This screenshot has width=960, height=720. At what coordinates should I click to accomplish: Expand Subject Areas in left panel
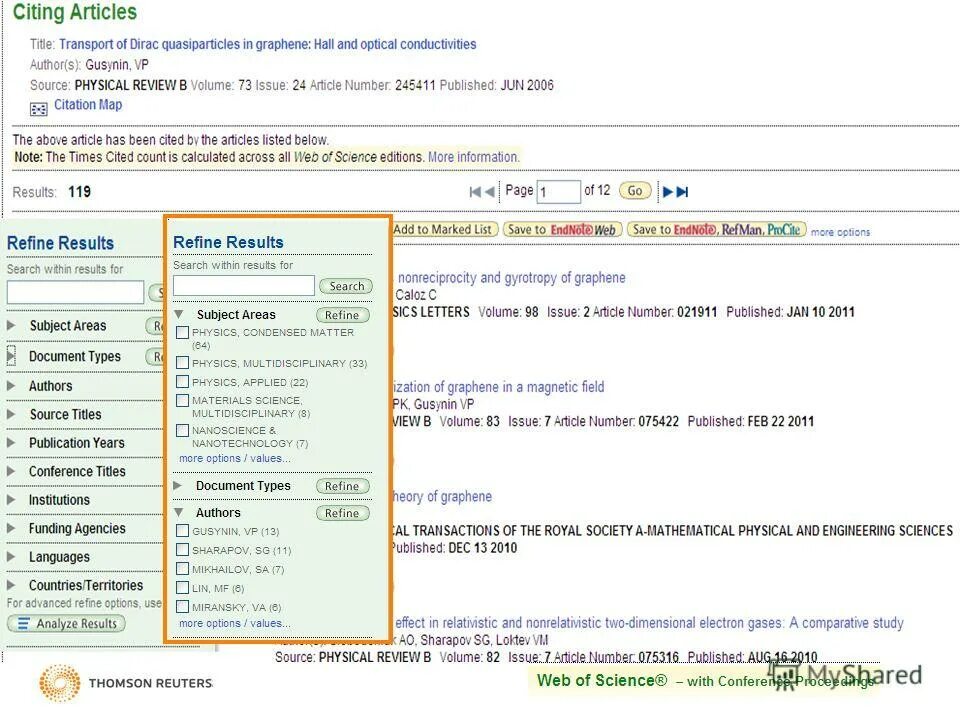point(11,325)
